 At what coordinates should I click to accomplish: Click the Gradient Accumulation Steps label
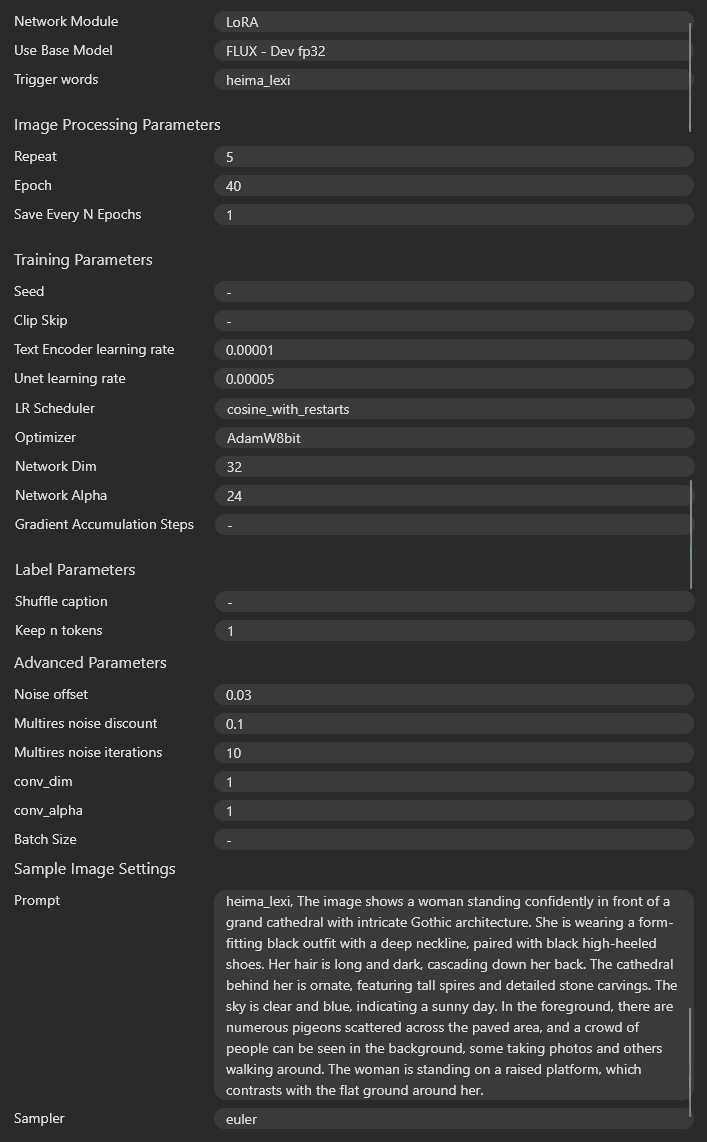click(104, 524)
